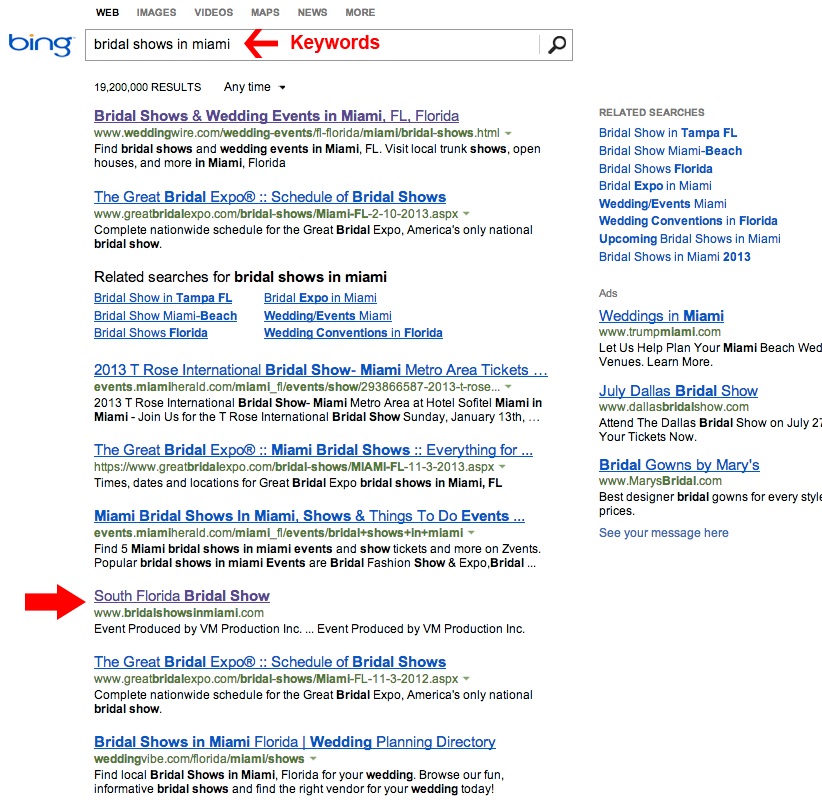This screenshot has width=822, height=808.
Task: Click Bridal Show Miami-Beach under RELATED SEARCHES sidebar
Action: [x=670, y=151]
